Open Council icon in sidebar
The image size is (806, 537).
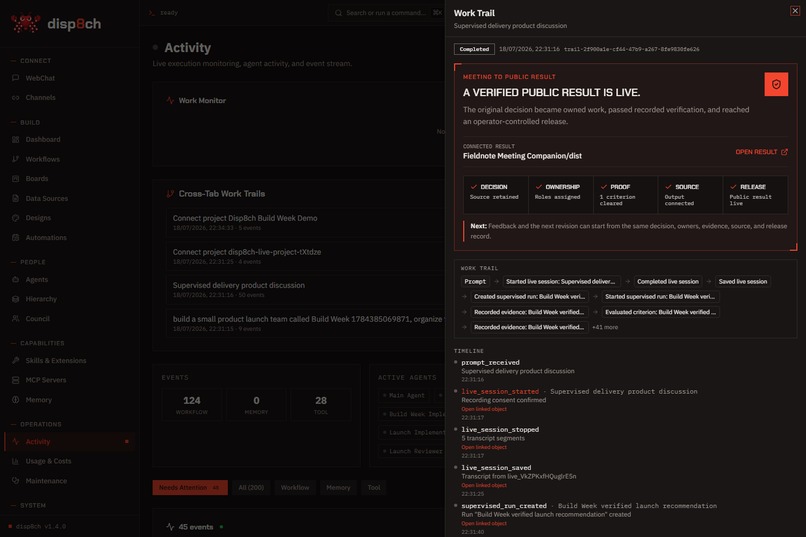[15, 319]
